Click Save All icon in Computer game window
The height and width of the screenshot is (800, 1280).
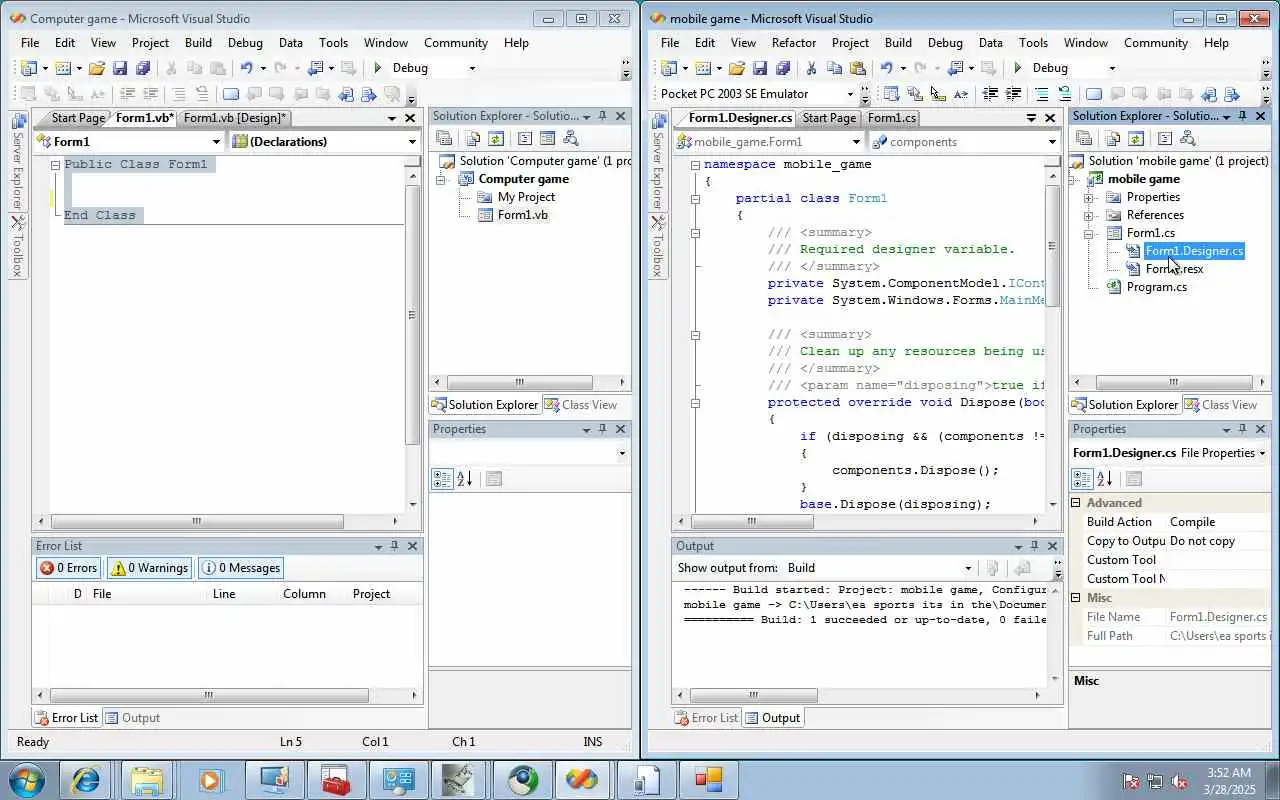pos(142,68)
